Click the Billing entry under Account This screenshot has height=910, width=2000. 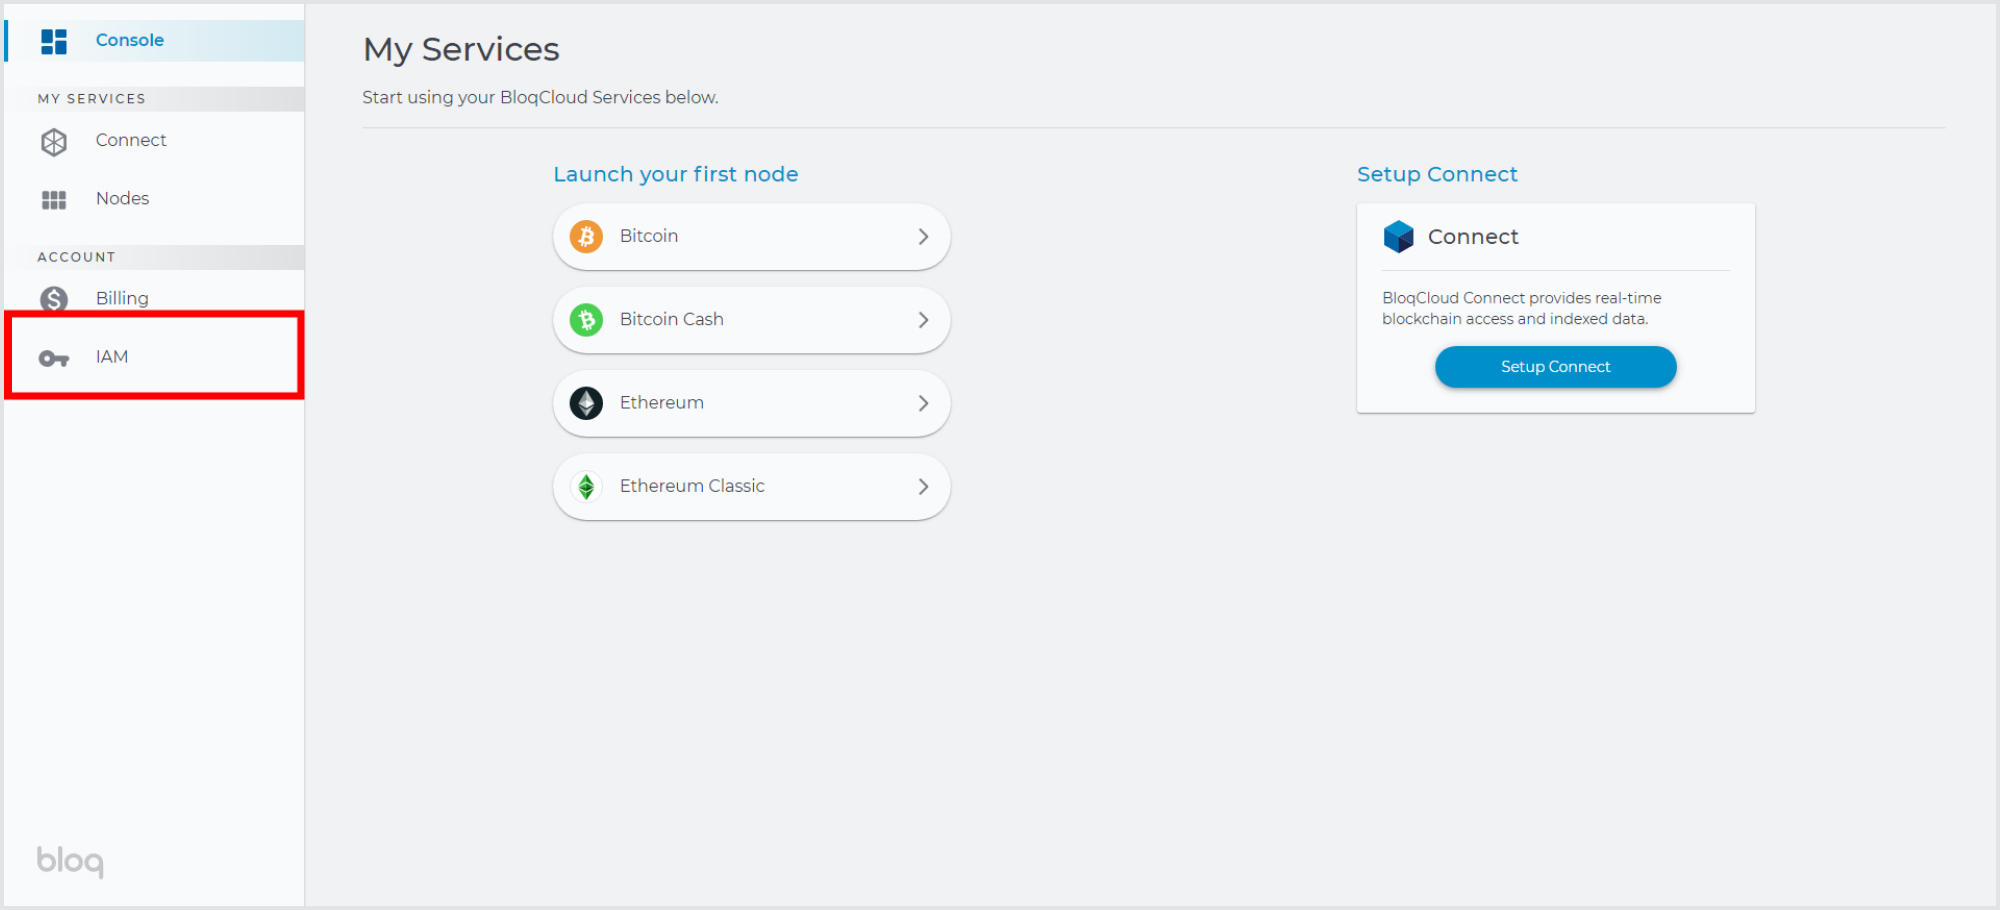coord(121,298)
